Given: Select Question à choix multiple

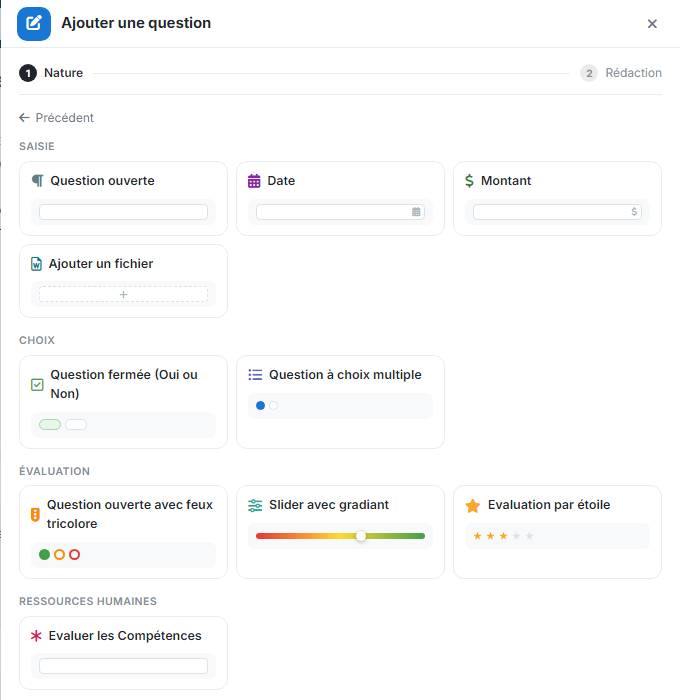Looking at the screenshot, I should point(340,402).
